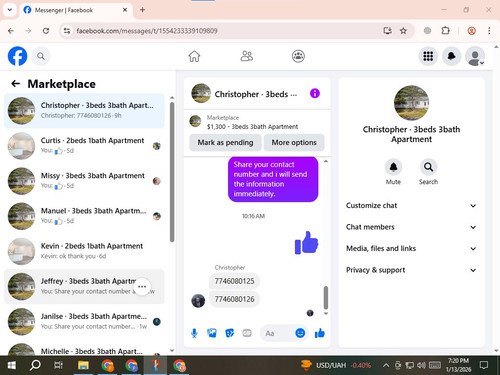Open Windows Start menu
500x375 pixels.
click(11, 365)
